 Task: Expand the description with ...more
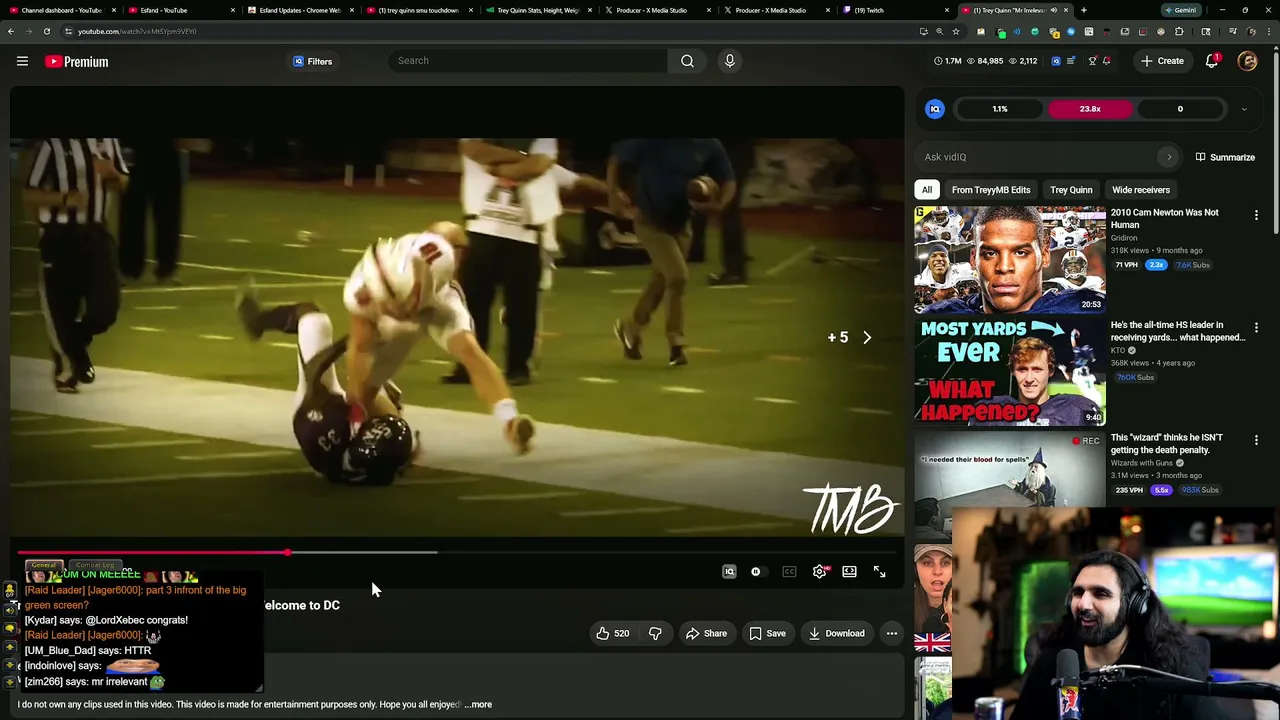tap(479, 704)
